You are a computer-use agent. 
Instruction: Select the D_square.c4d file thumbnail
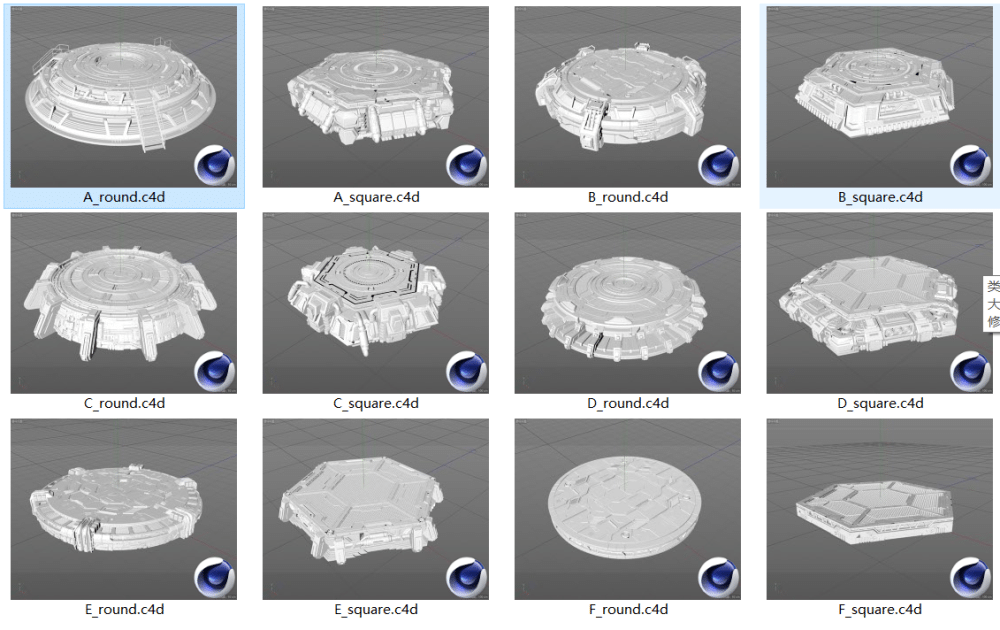tap(879, 303)
